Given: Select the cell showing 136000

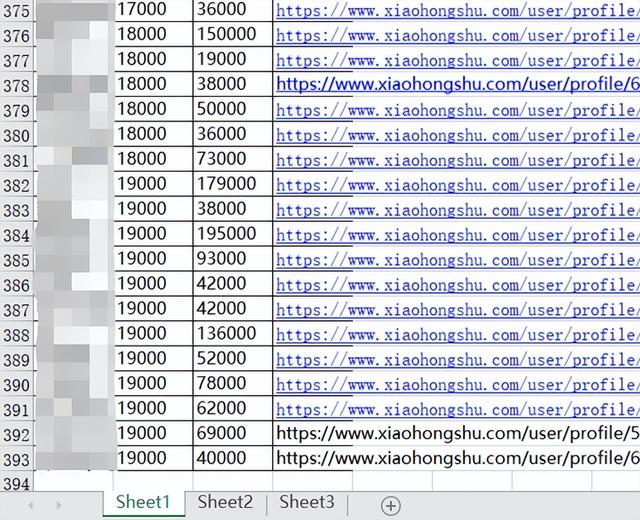Looking at the screenshot, I should (226, 334).
